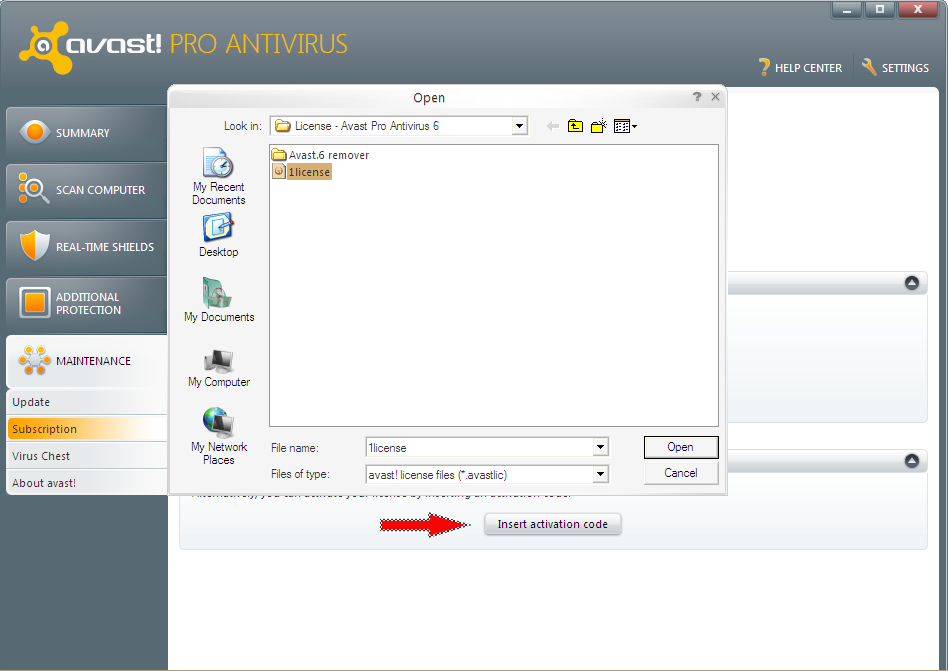Go up one level in the dialog
The height and width of the screenshot is (671, 948).
pos(575,126)
